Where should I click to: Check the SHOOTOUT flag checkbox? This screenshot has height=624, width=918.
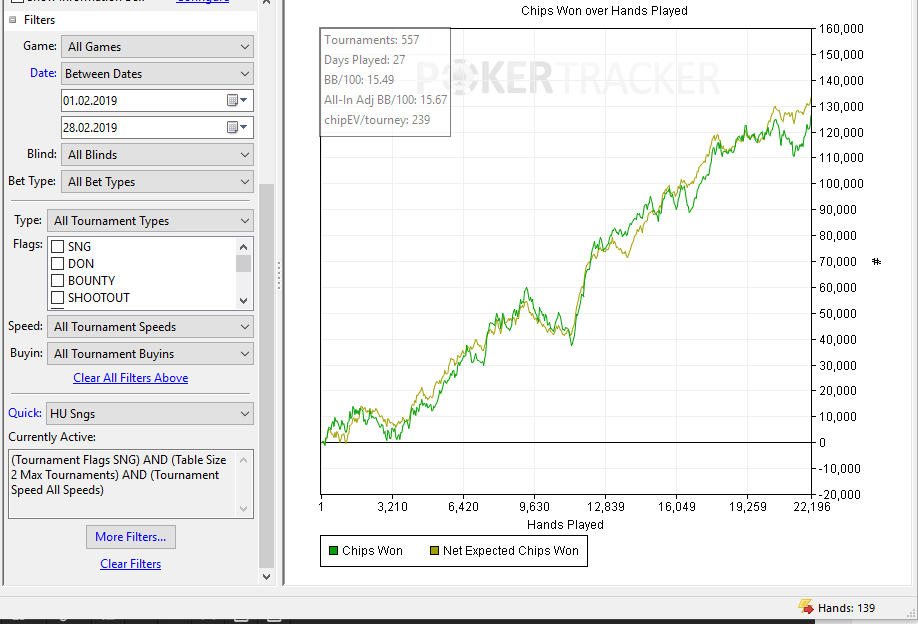click(x=57, y=297)
